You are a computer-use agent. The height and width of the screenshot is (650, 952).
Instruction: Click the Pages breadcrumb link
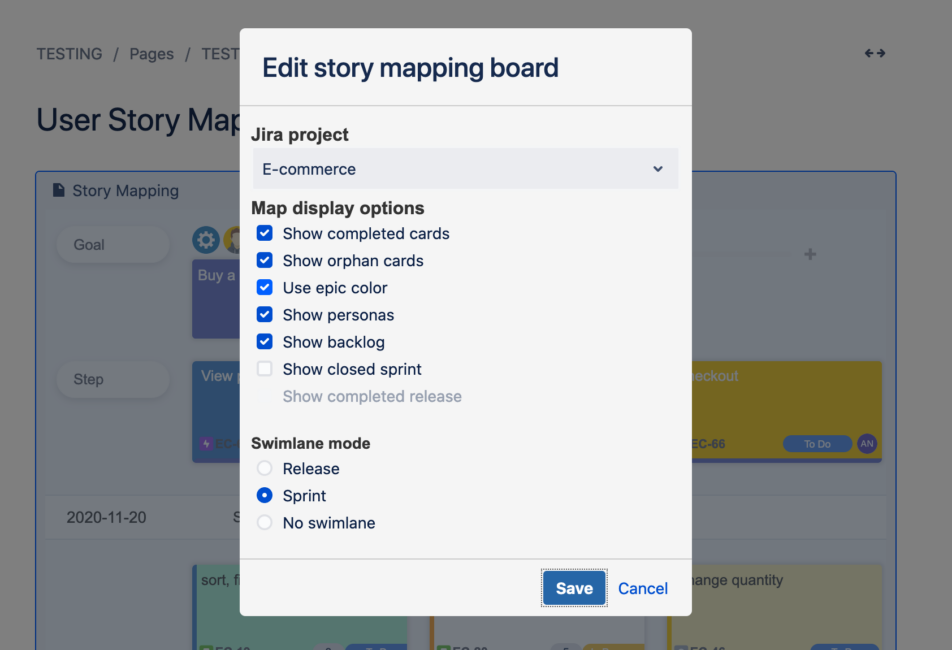point(151,53)
